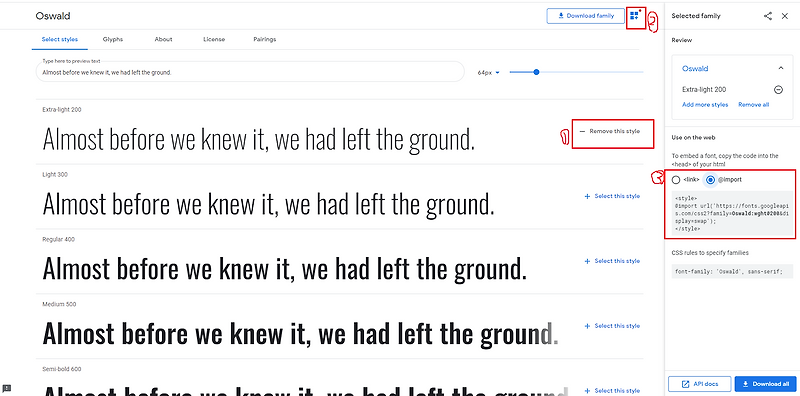The image size is (800, 396).
Task: Click the Oswald family name in Review
Action: (x=695, y=68)
